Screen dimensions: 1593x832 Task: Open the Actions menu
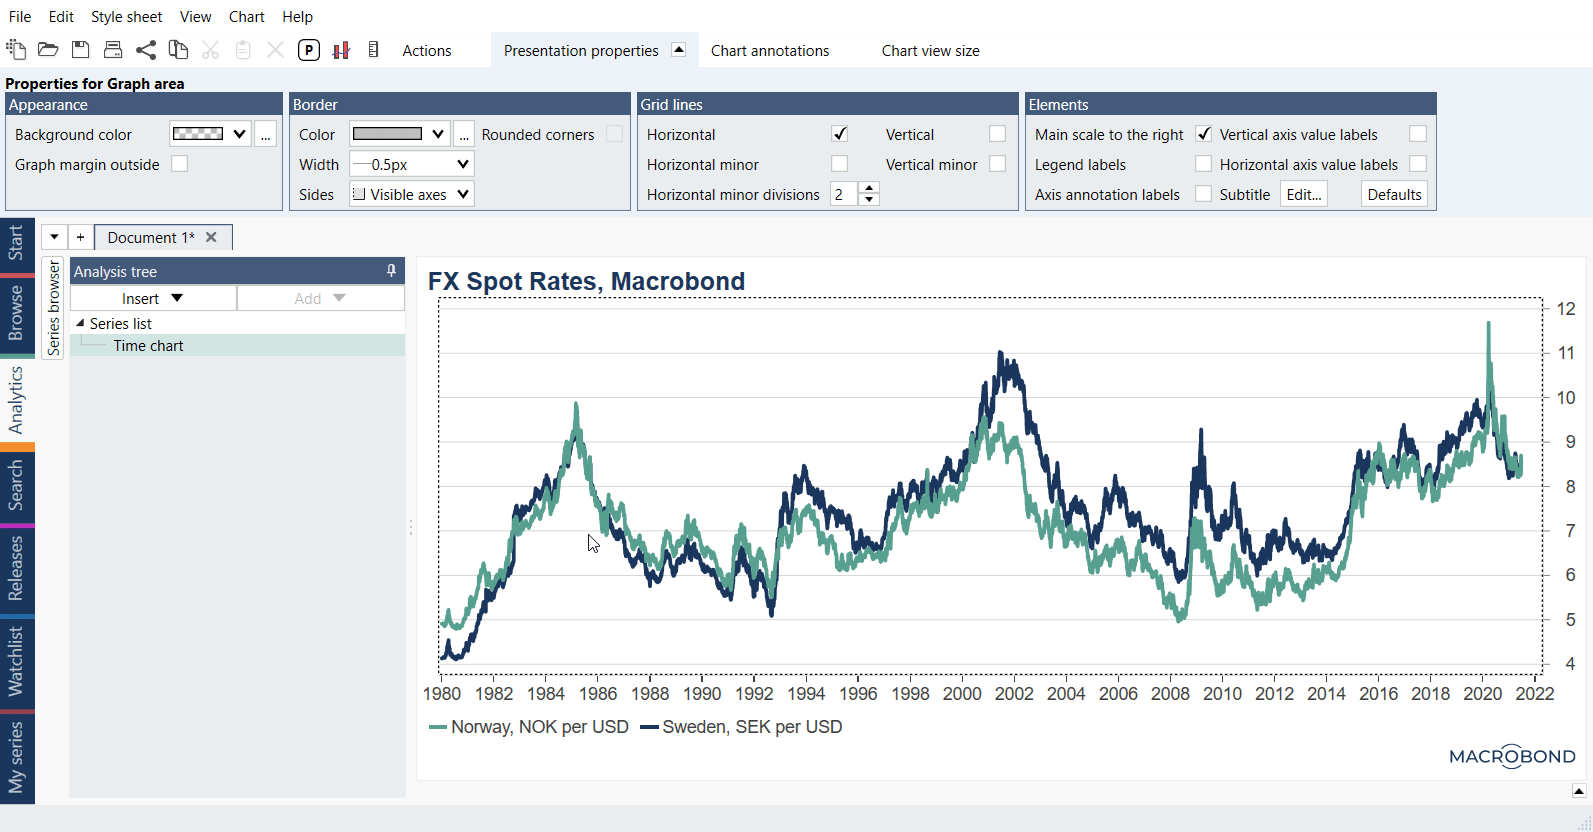[427, 51]
